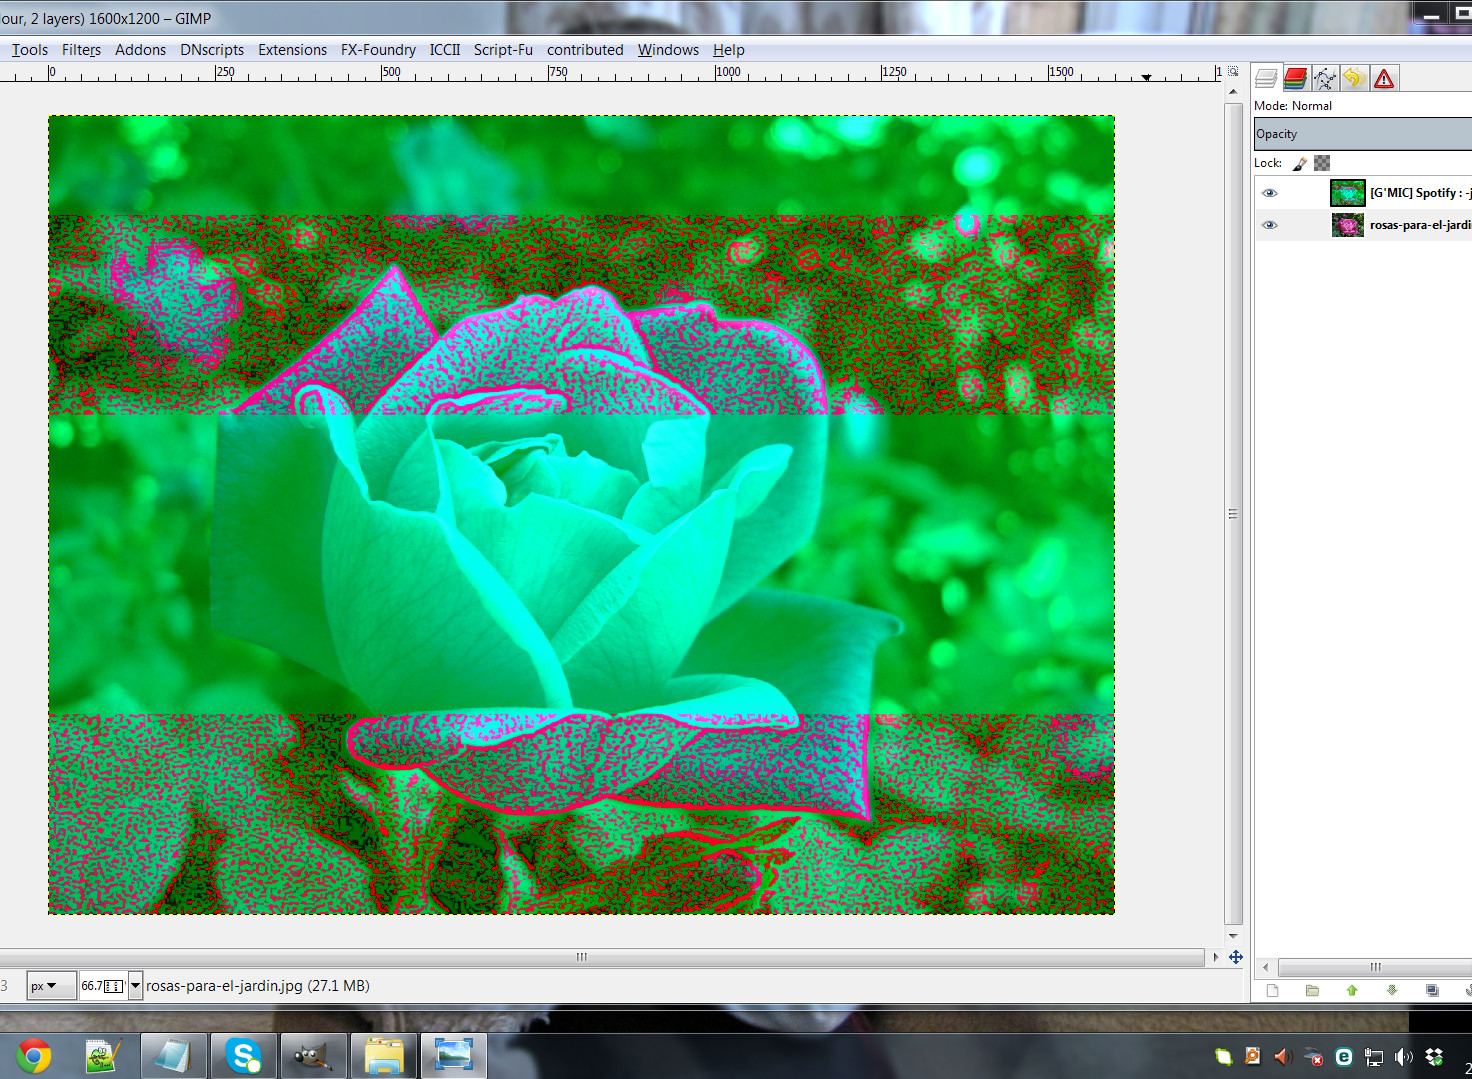Switch to the Layers dock tab
Image resolution: width=1472 pixels, height=1079 pixels.
pyautogui.click(x=1266, y=78)
